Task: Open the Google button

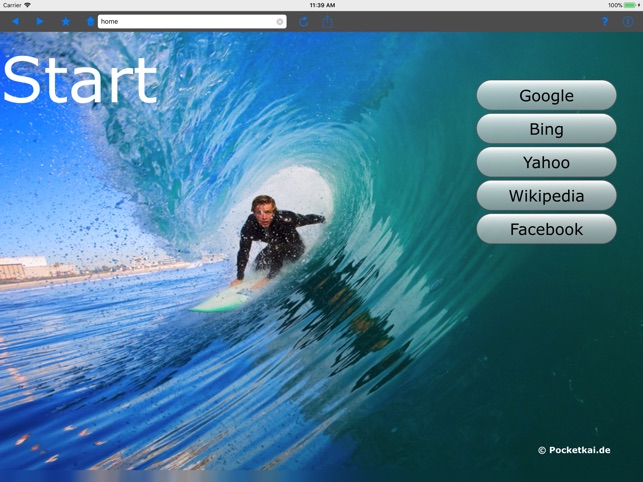Action: pyautogui.click(x=546, y=95)
